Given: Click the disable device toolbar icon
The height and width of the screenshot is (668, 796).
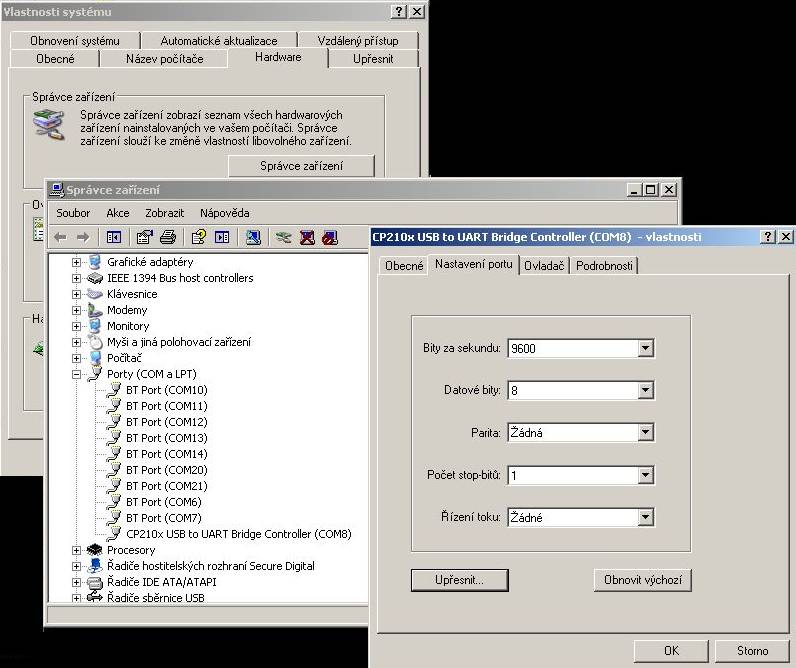Looking at the screenshot, I should click(x=330, y=237).
